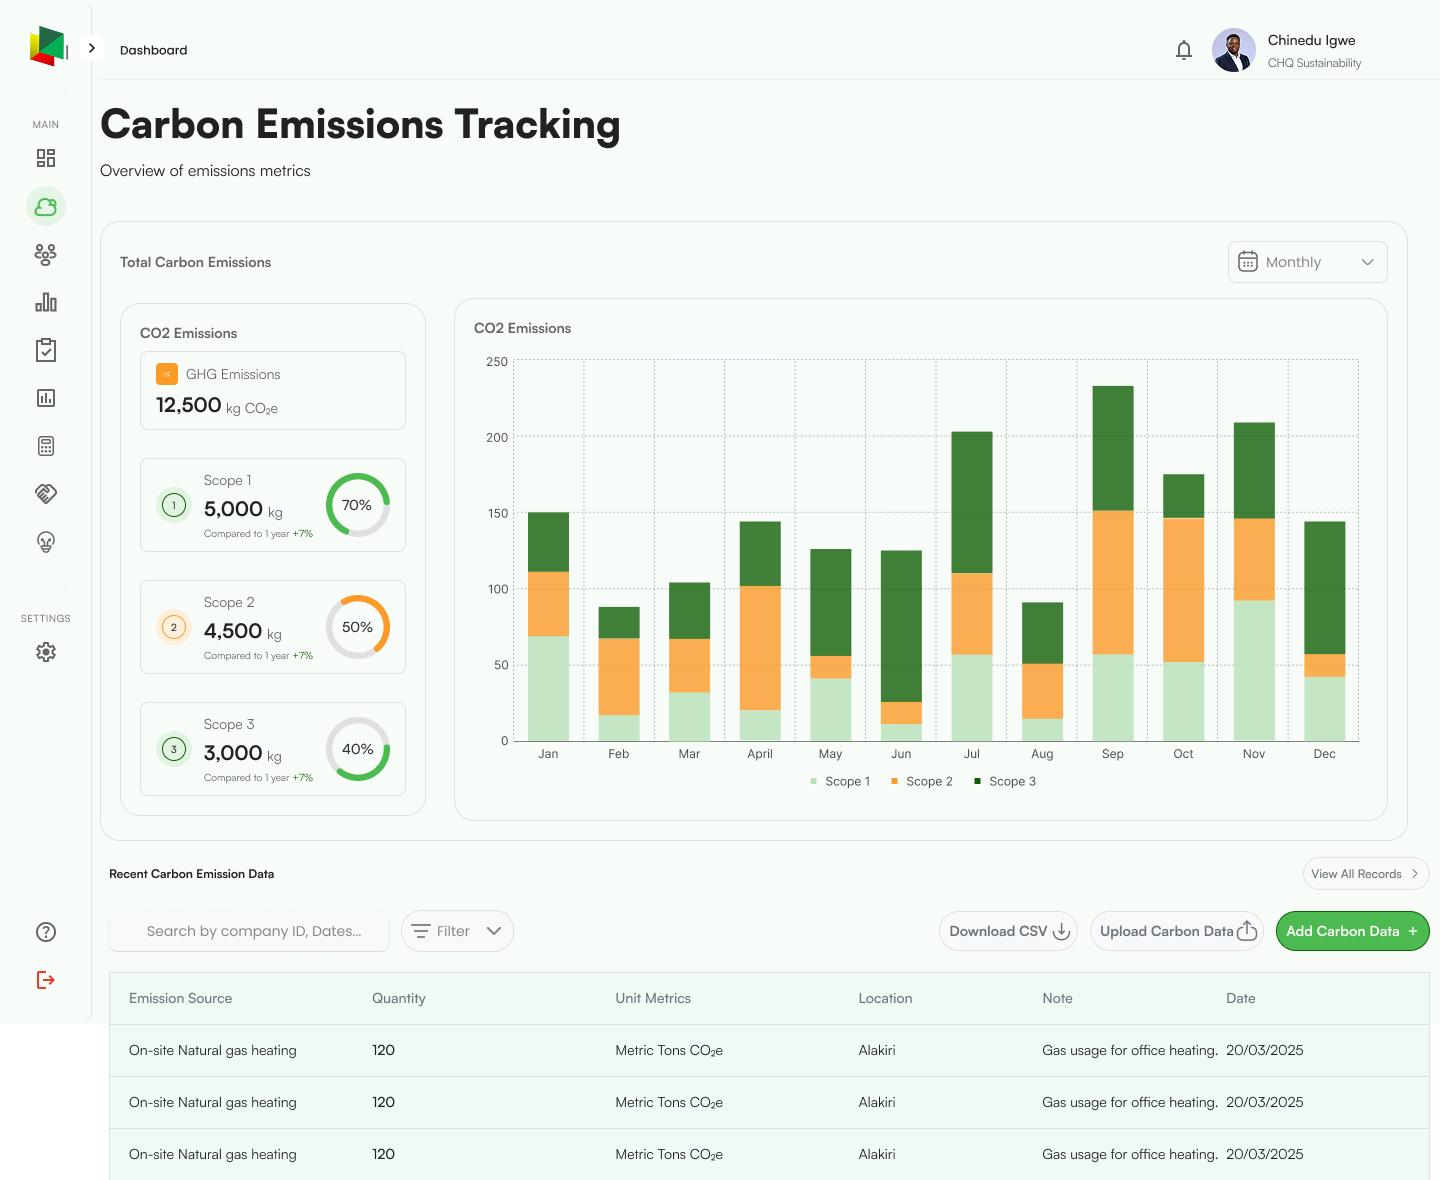This screenshot has height=1180, width=1440.
Task: Click the Add Carbon Data button
Action: point(1352,931)
